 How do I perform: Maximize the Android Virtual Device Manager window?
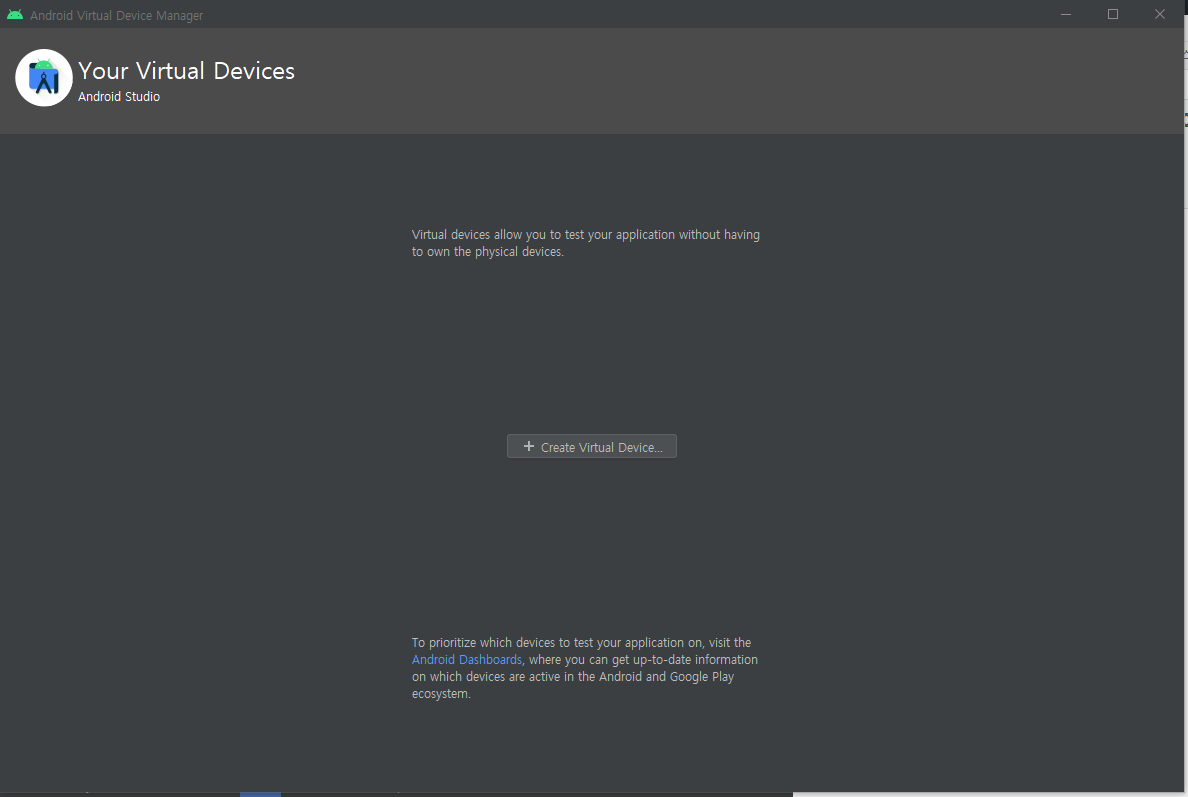point(1113,14)
